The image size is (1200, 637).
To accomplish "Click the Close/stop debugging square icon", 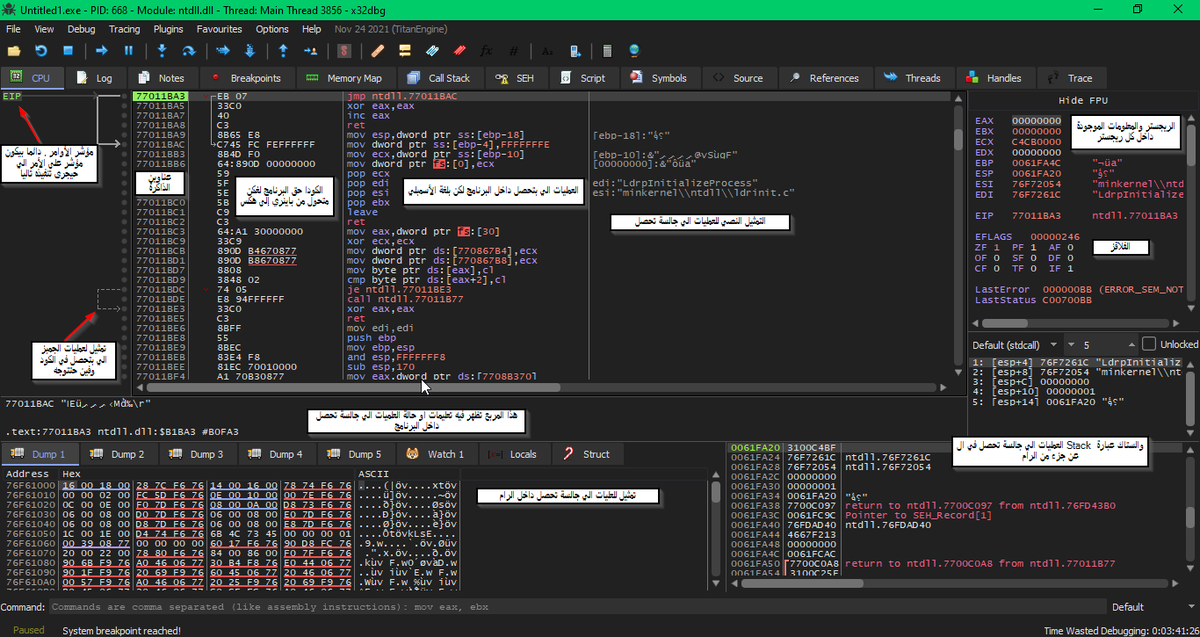I will click(68, 50).
